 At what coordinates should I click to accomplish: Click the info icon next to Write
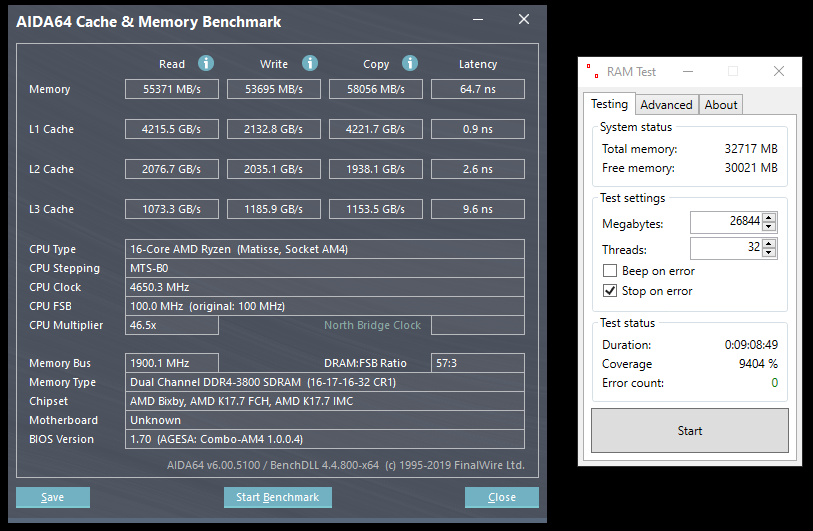click(x=310, y=63)
